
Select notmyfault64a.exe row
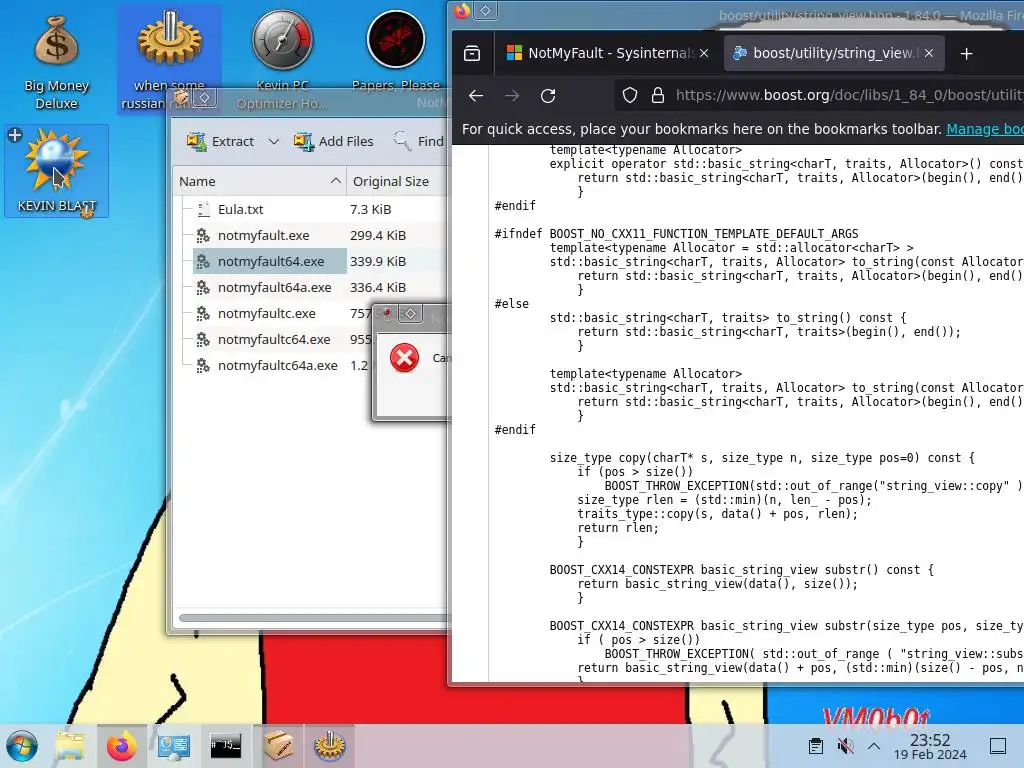click(x=274, y=287)
